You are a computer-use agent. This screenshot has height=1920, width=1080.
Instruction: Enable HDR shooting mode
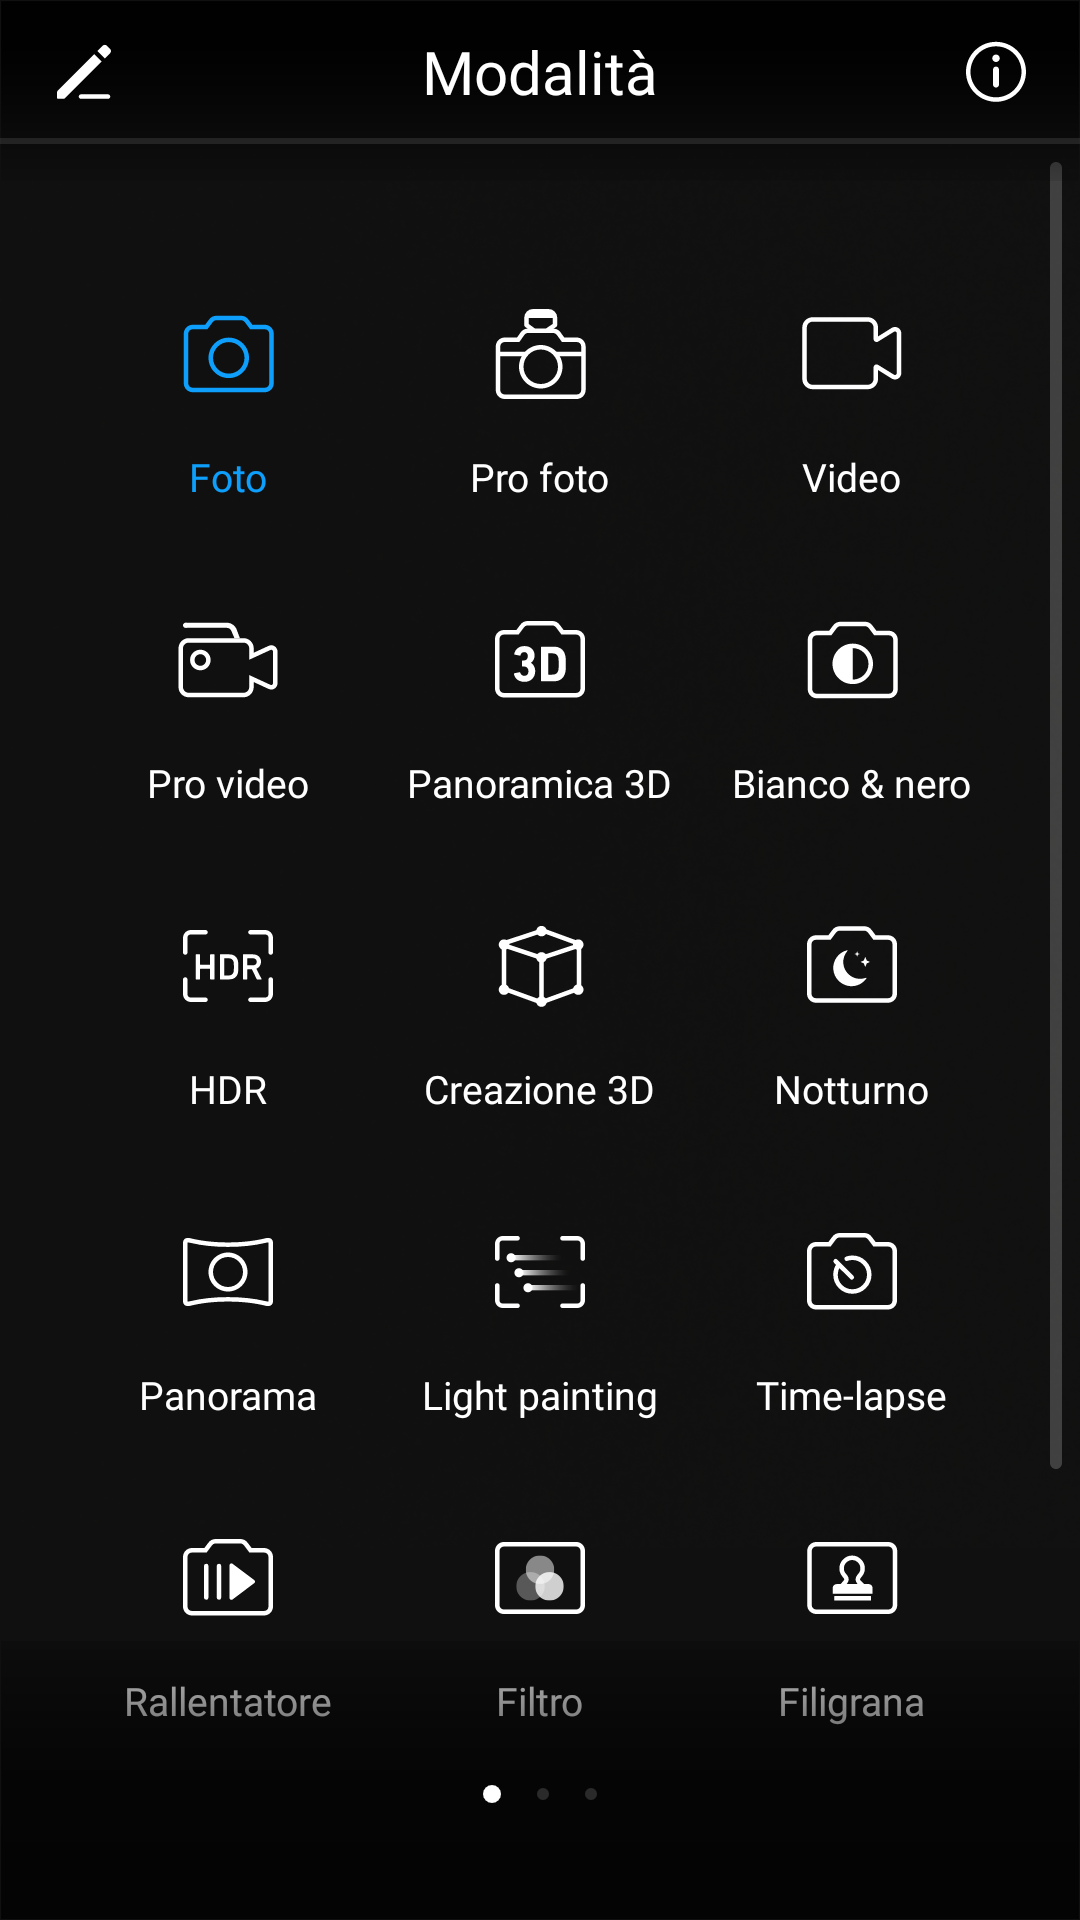click(228, 966)
